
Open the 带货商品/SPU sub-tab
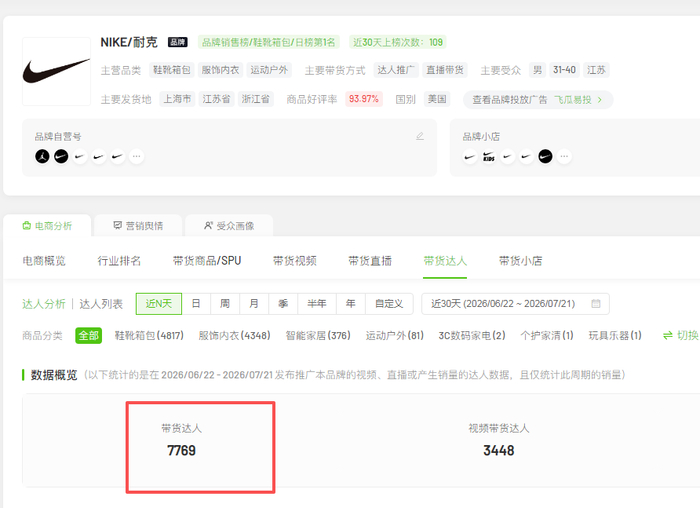[207, 261]
